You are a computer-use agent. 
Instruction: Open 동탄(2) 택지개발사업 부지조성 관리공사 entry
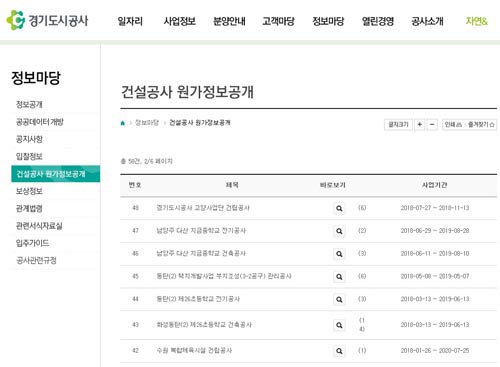tap(224, 276)
